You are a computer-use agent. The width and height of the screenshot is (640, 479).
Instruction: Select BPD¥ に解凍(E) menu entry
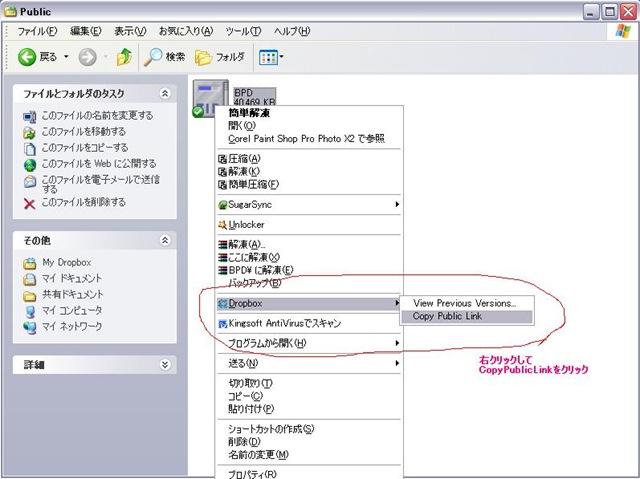point(309,270)
